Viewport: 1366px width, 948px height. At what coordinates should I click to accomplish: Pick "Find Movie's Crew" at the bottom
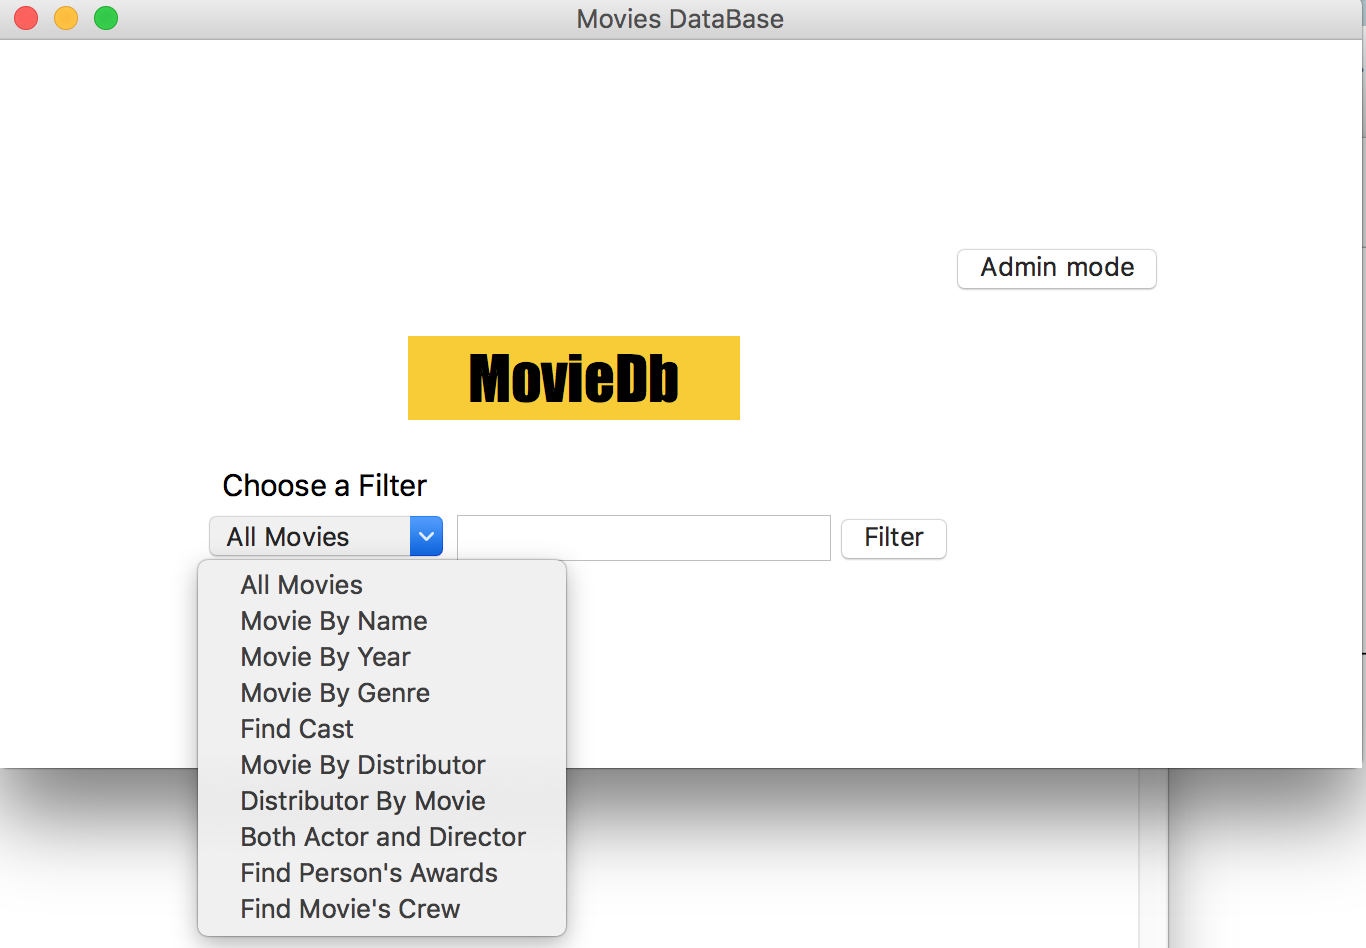pos(349,908)
